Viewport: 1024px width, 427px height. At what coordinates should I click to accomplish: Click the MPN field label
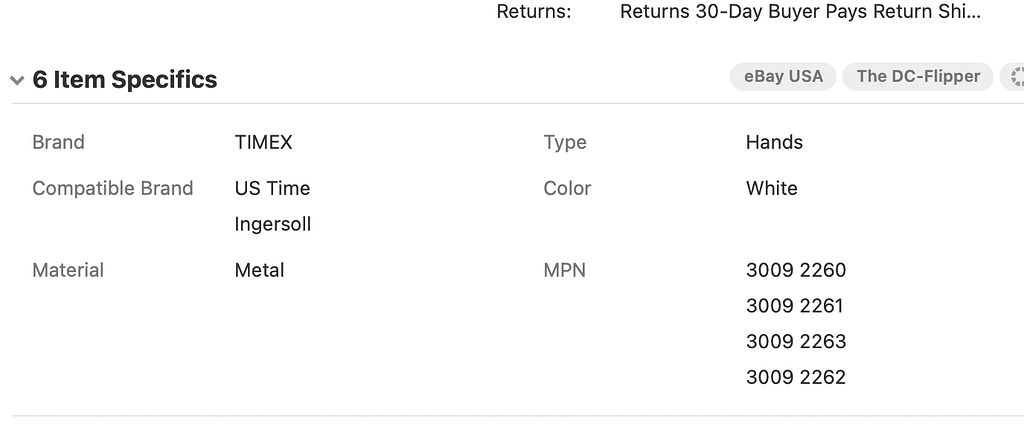pyautogui.click(x=565, y=270)
